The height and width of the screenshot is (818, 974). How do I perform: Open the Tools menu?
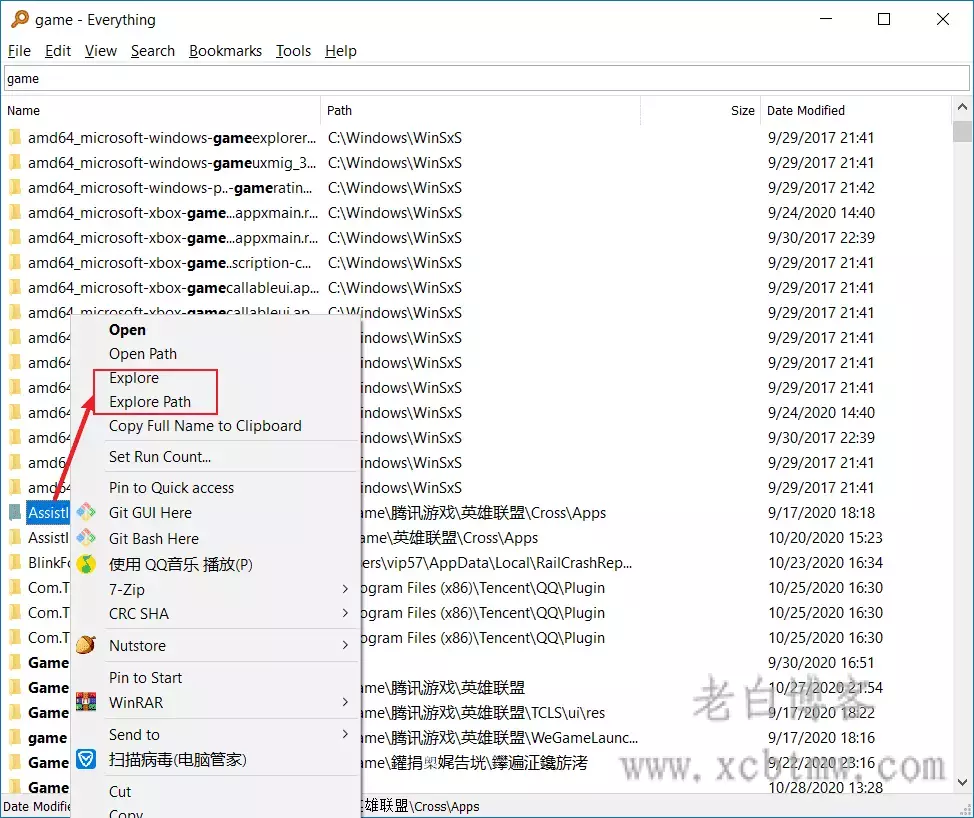point(293,51)
